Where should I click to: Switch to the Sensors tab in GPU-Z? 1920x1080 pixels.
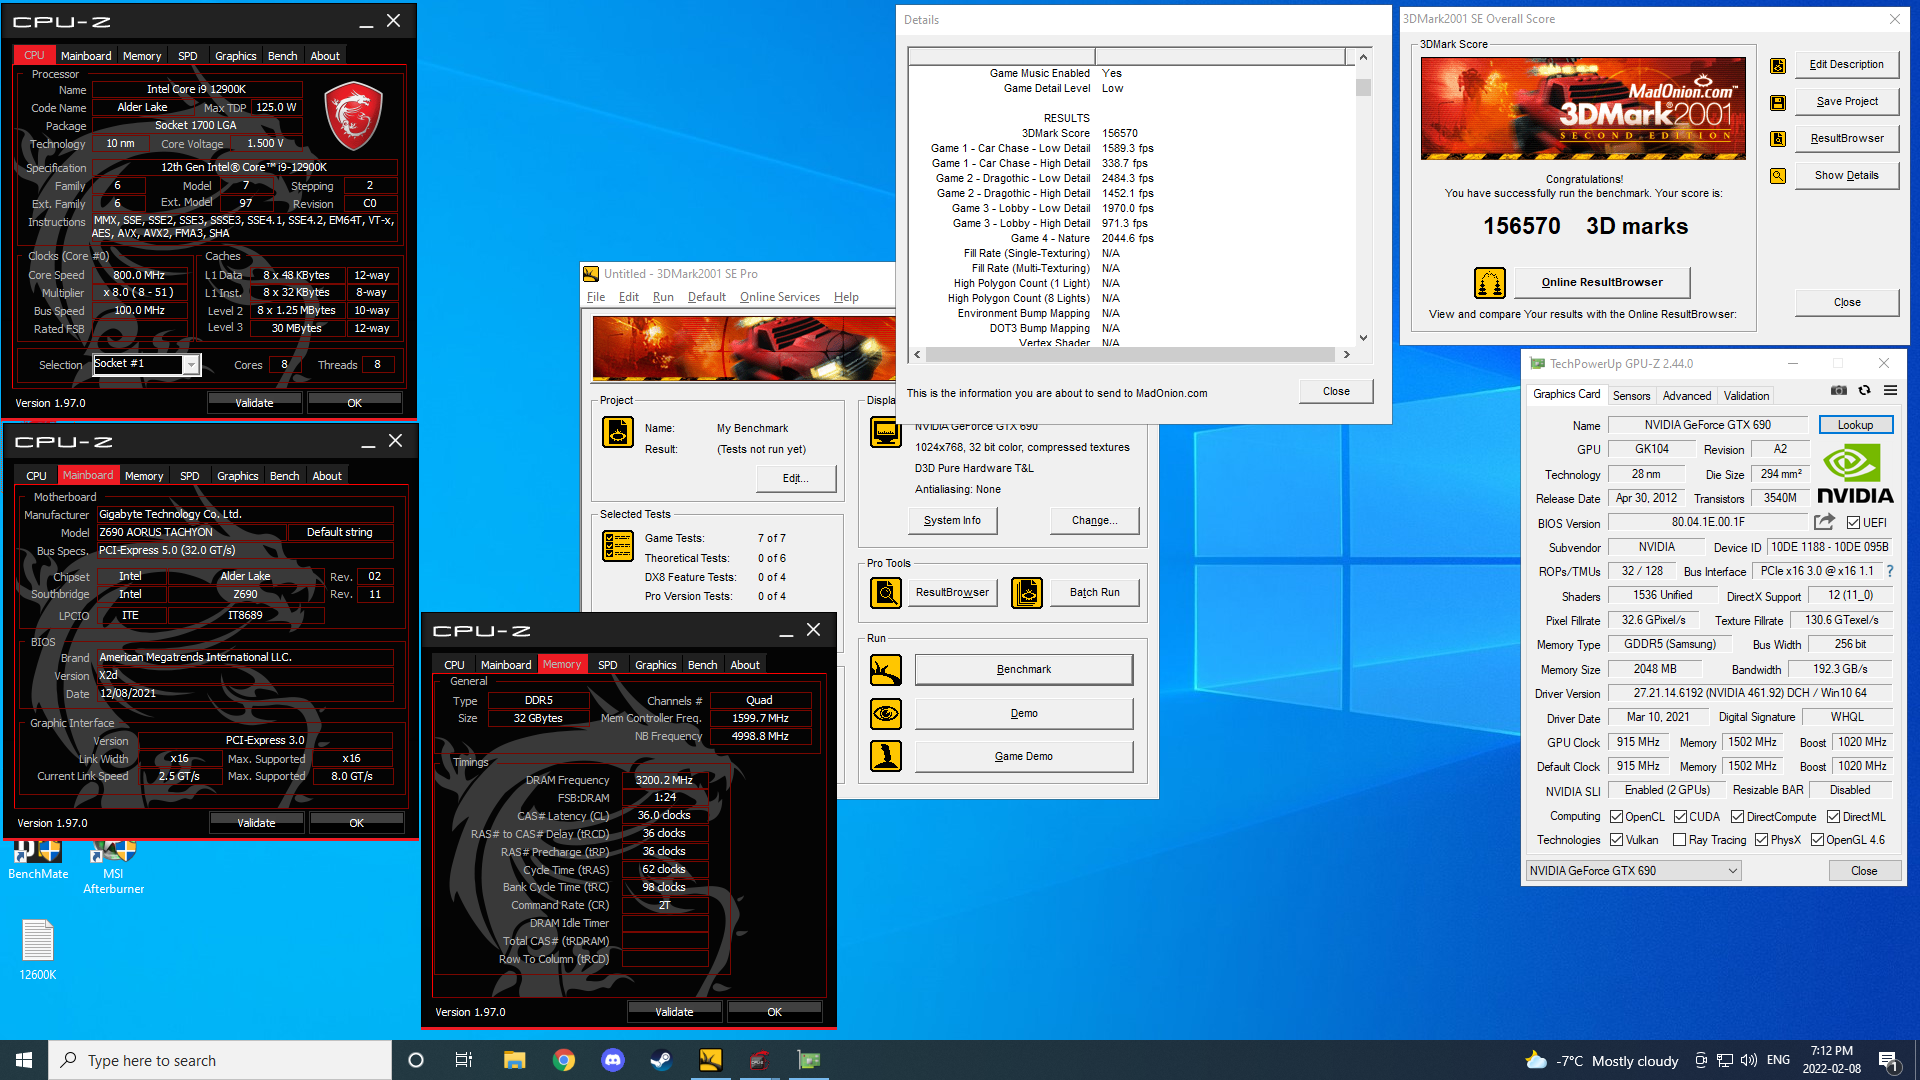click(x=1631, y=396)
